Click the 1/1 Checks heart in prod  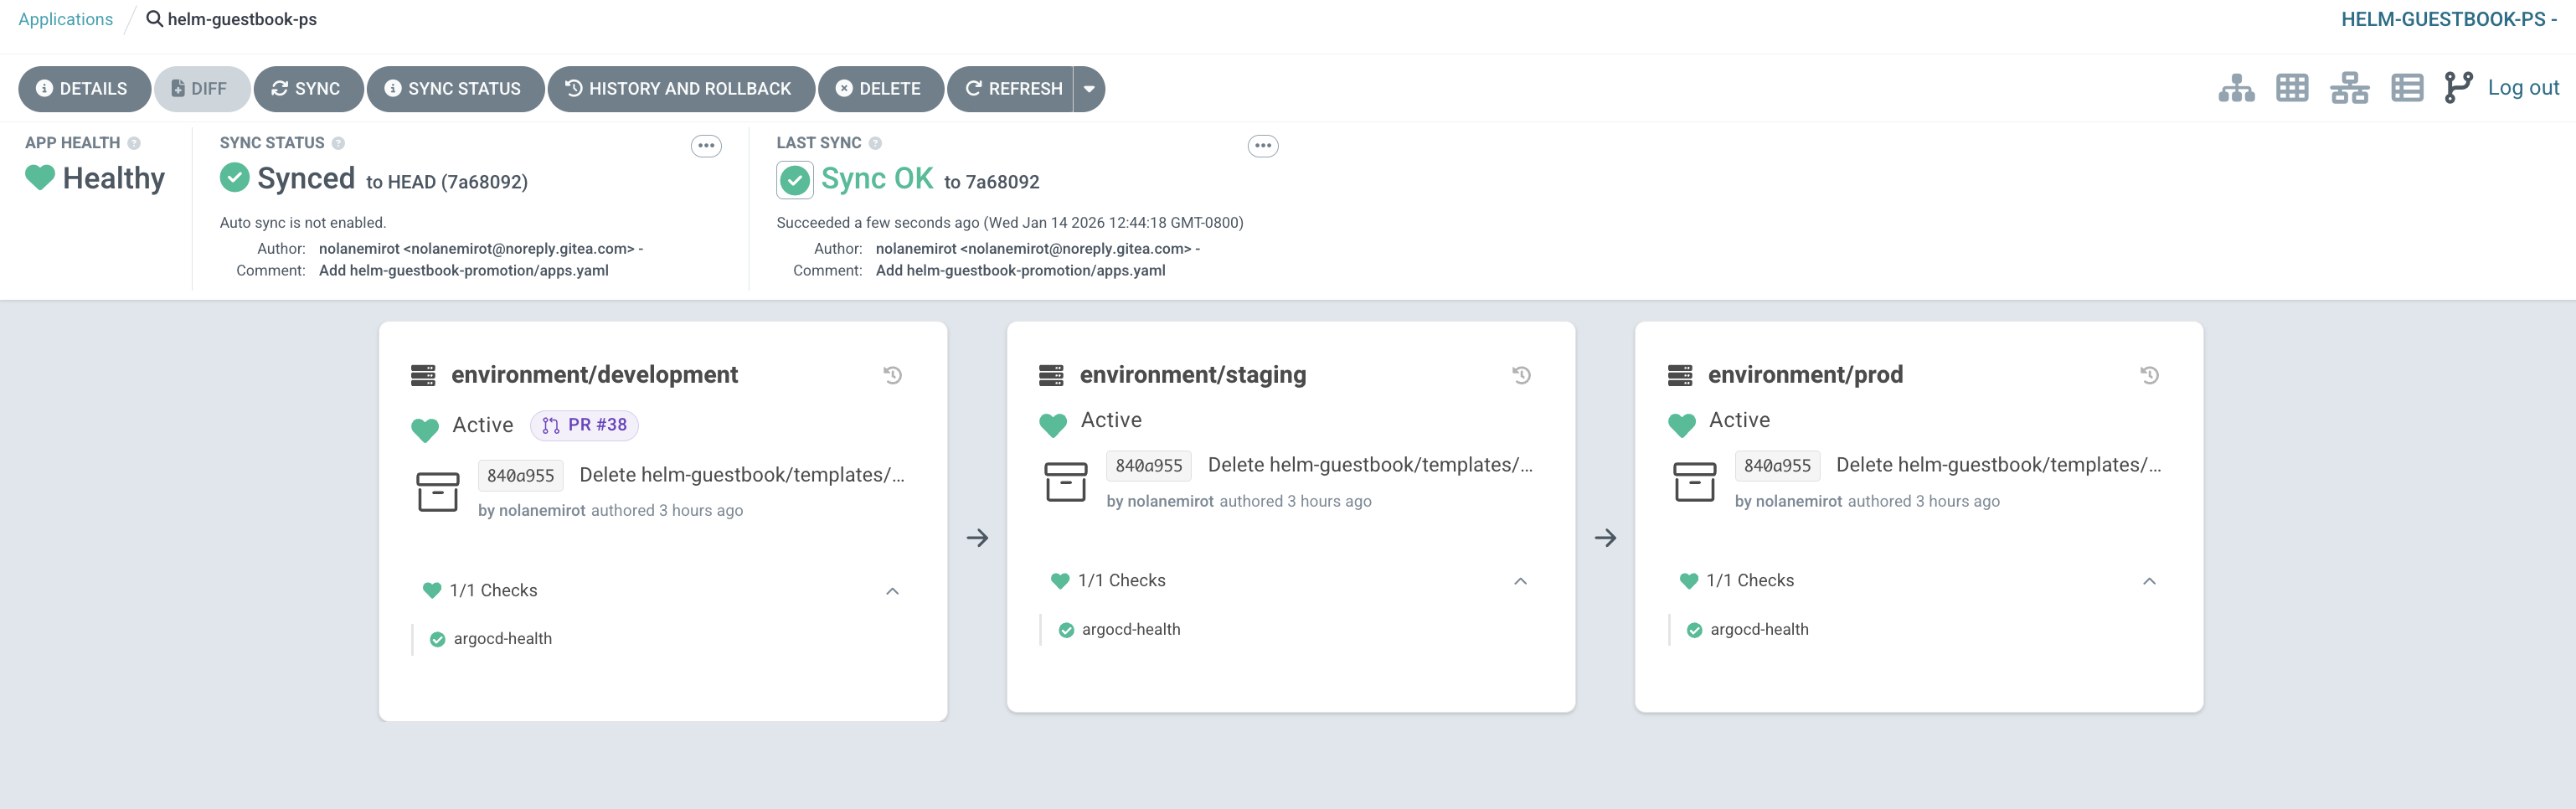tap(1689, 581)
